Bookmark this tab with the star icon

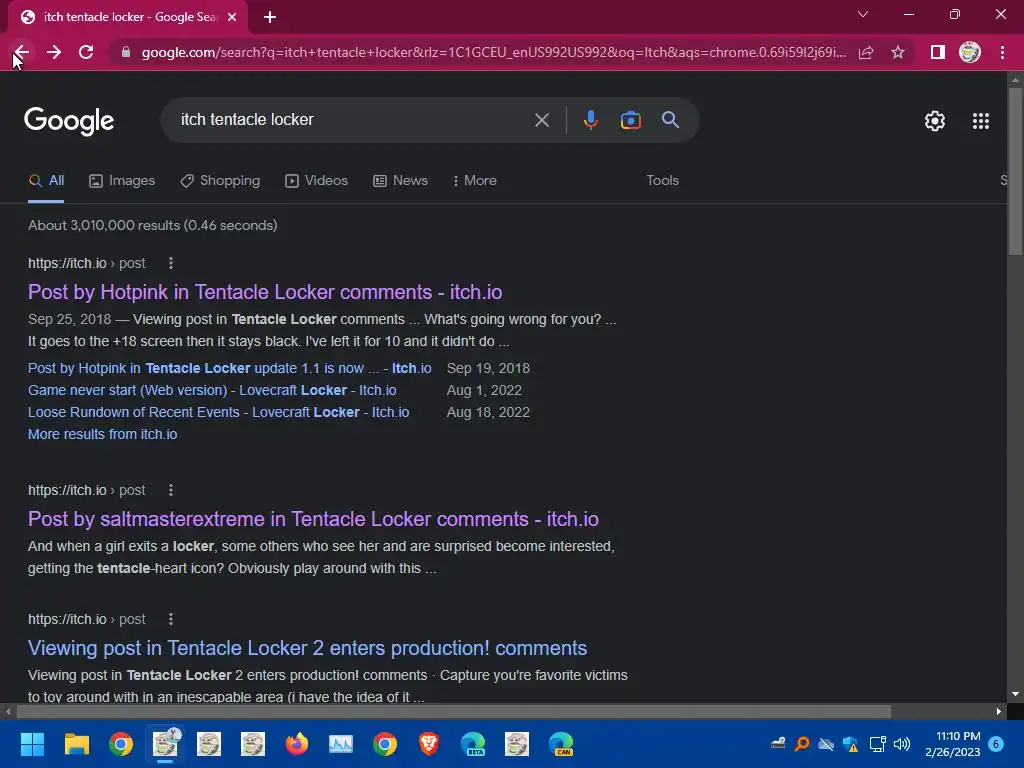point(898,52)
